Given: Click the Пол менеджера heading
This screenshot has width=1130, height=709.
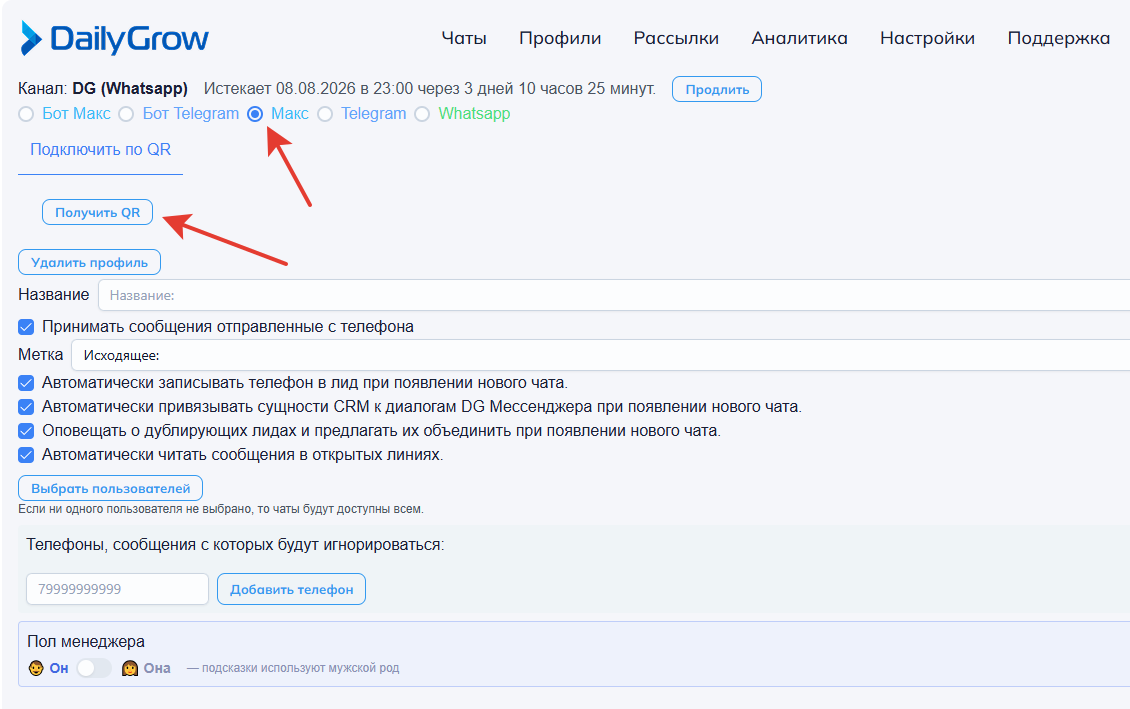Looking at the screenshot, I should (x=86, y=641).
